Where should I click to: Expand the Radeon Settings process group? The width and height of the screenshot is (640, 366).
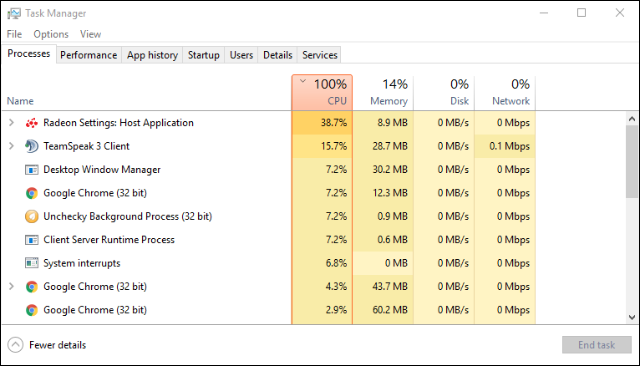(11, 122)
